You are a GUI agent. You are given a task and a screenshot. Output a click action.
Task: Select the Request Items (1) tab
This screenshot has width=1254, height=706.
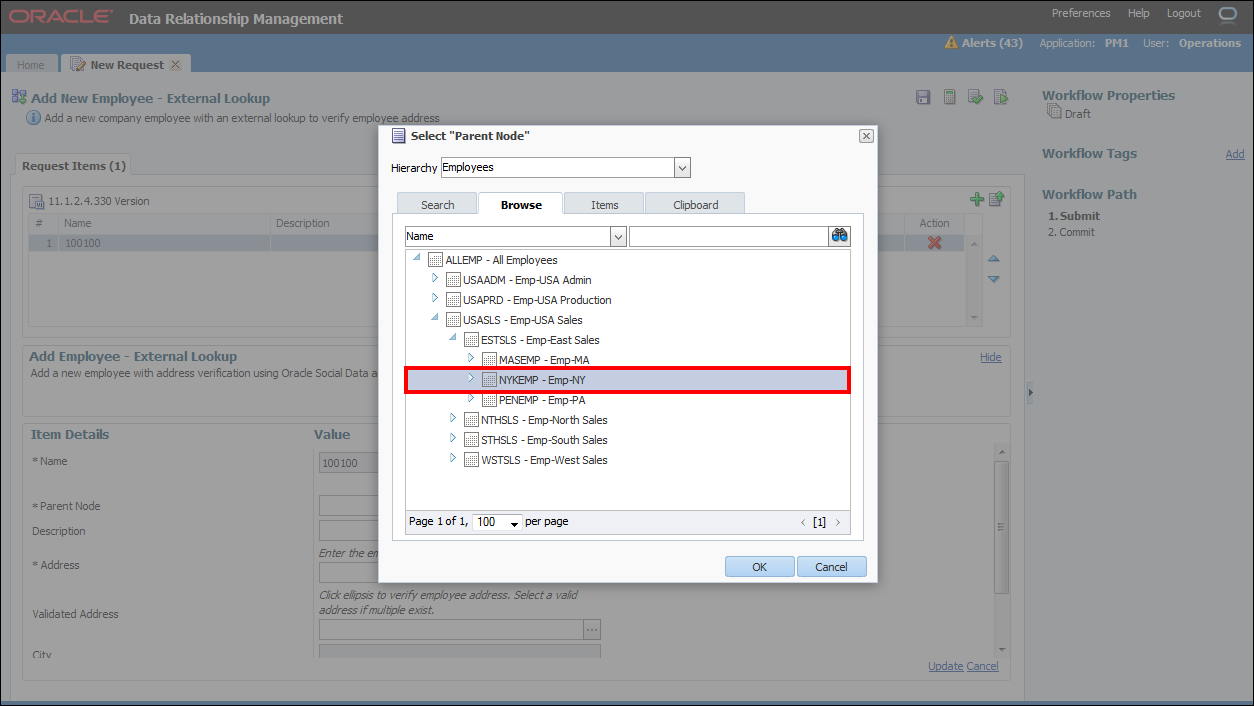click(74, 166)
